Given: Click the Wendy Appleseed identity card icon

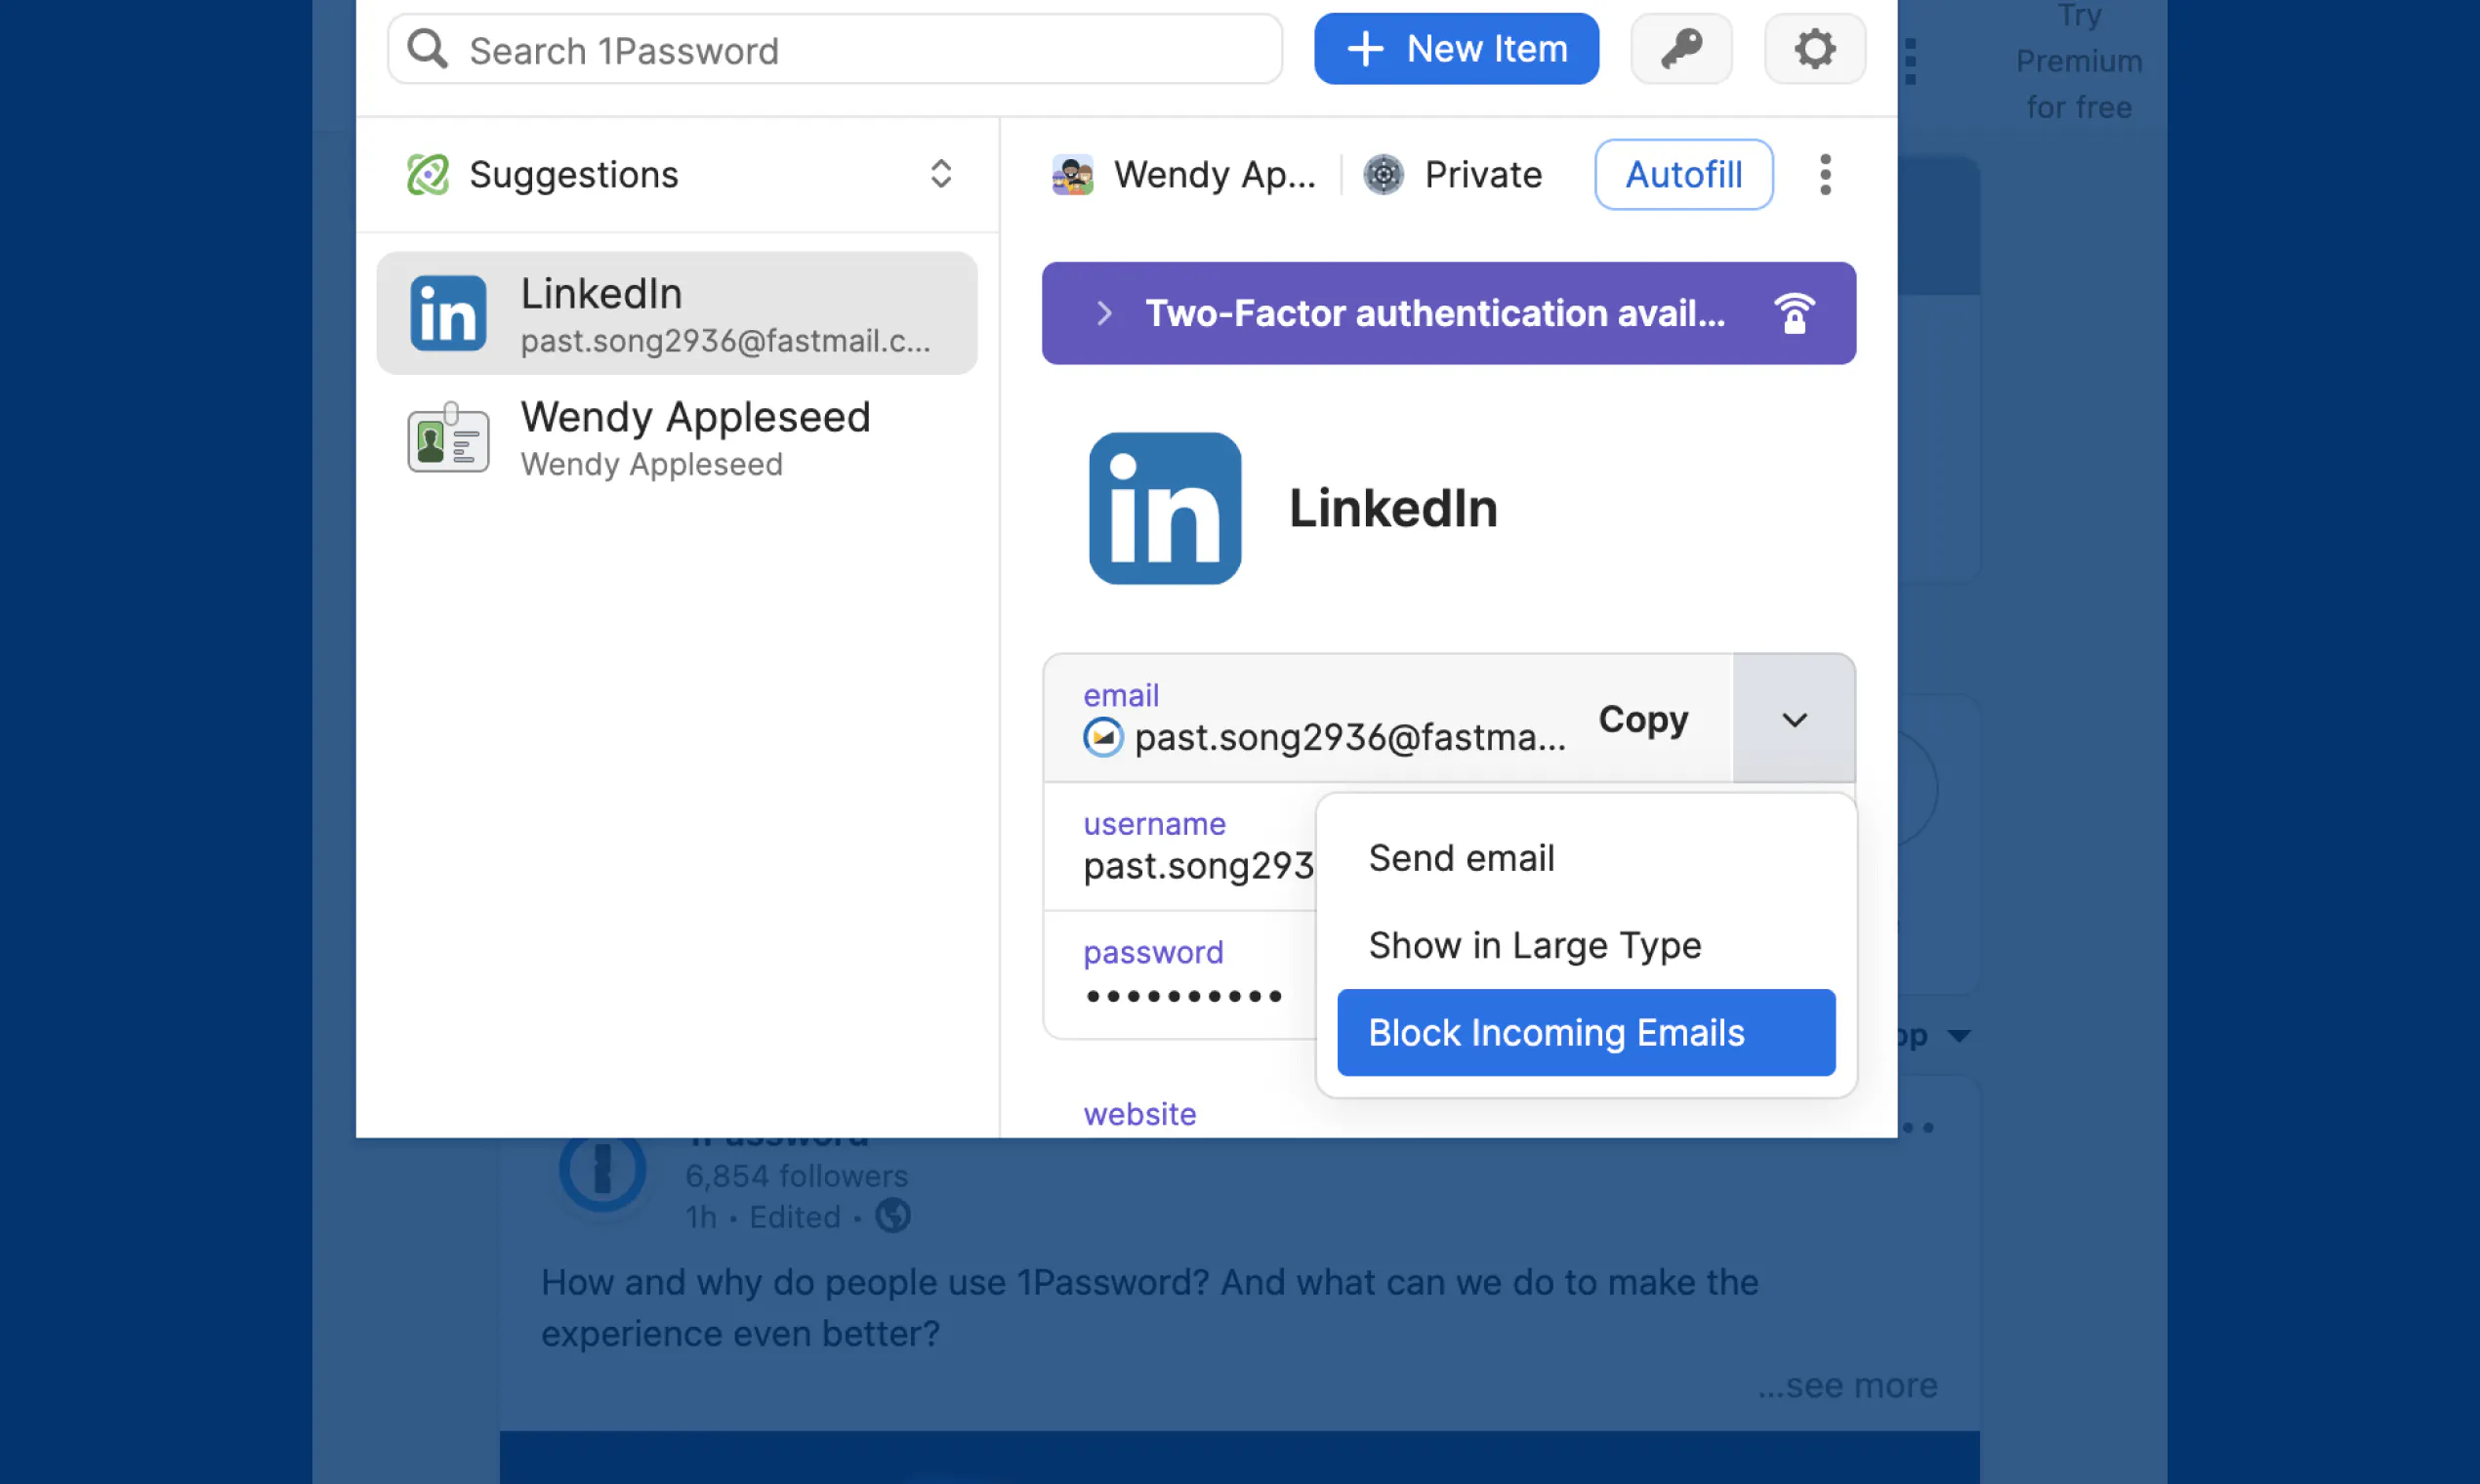Looking at the screenshot, I should [x=448, y=438].
